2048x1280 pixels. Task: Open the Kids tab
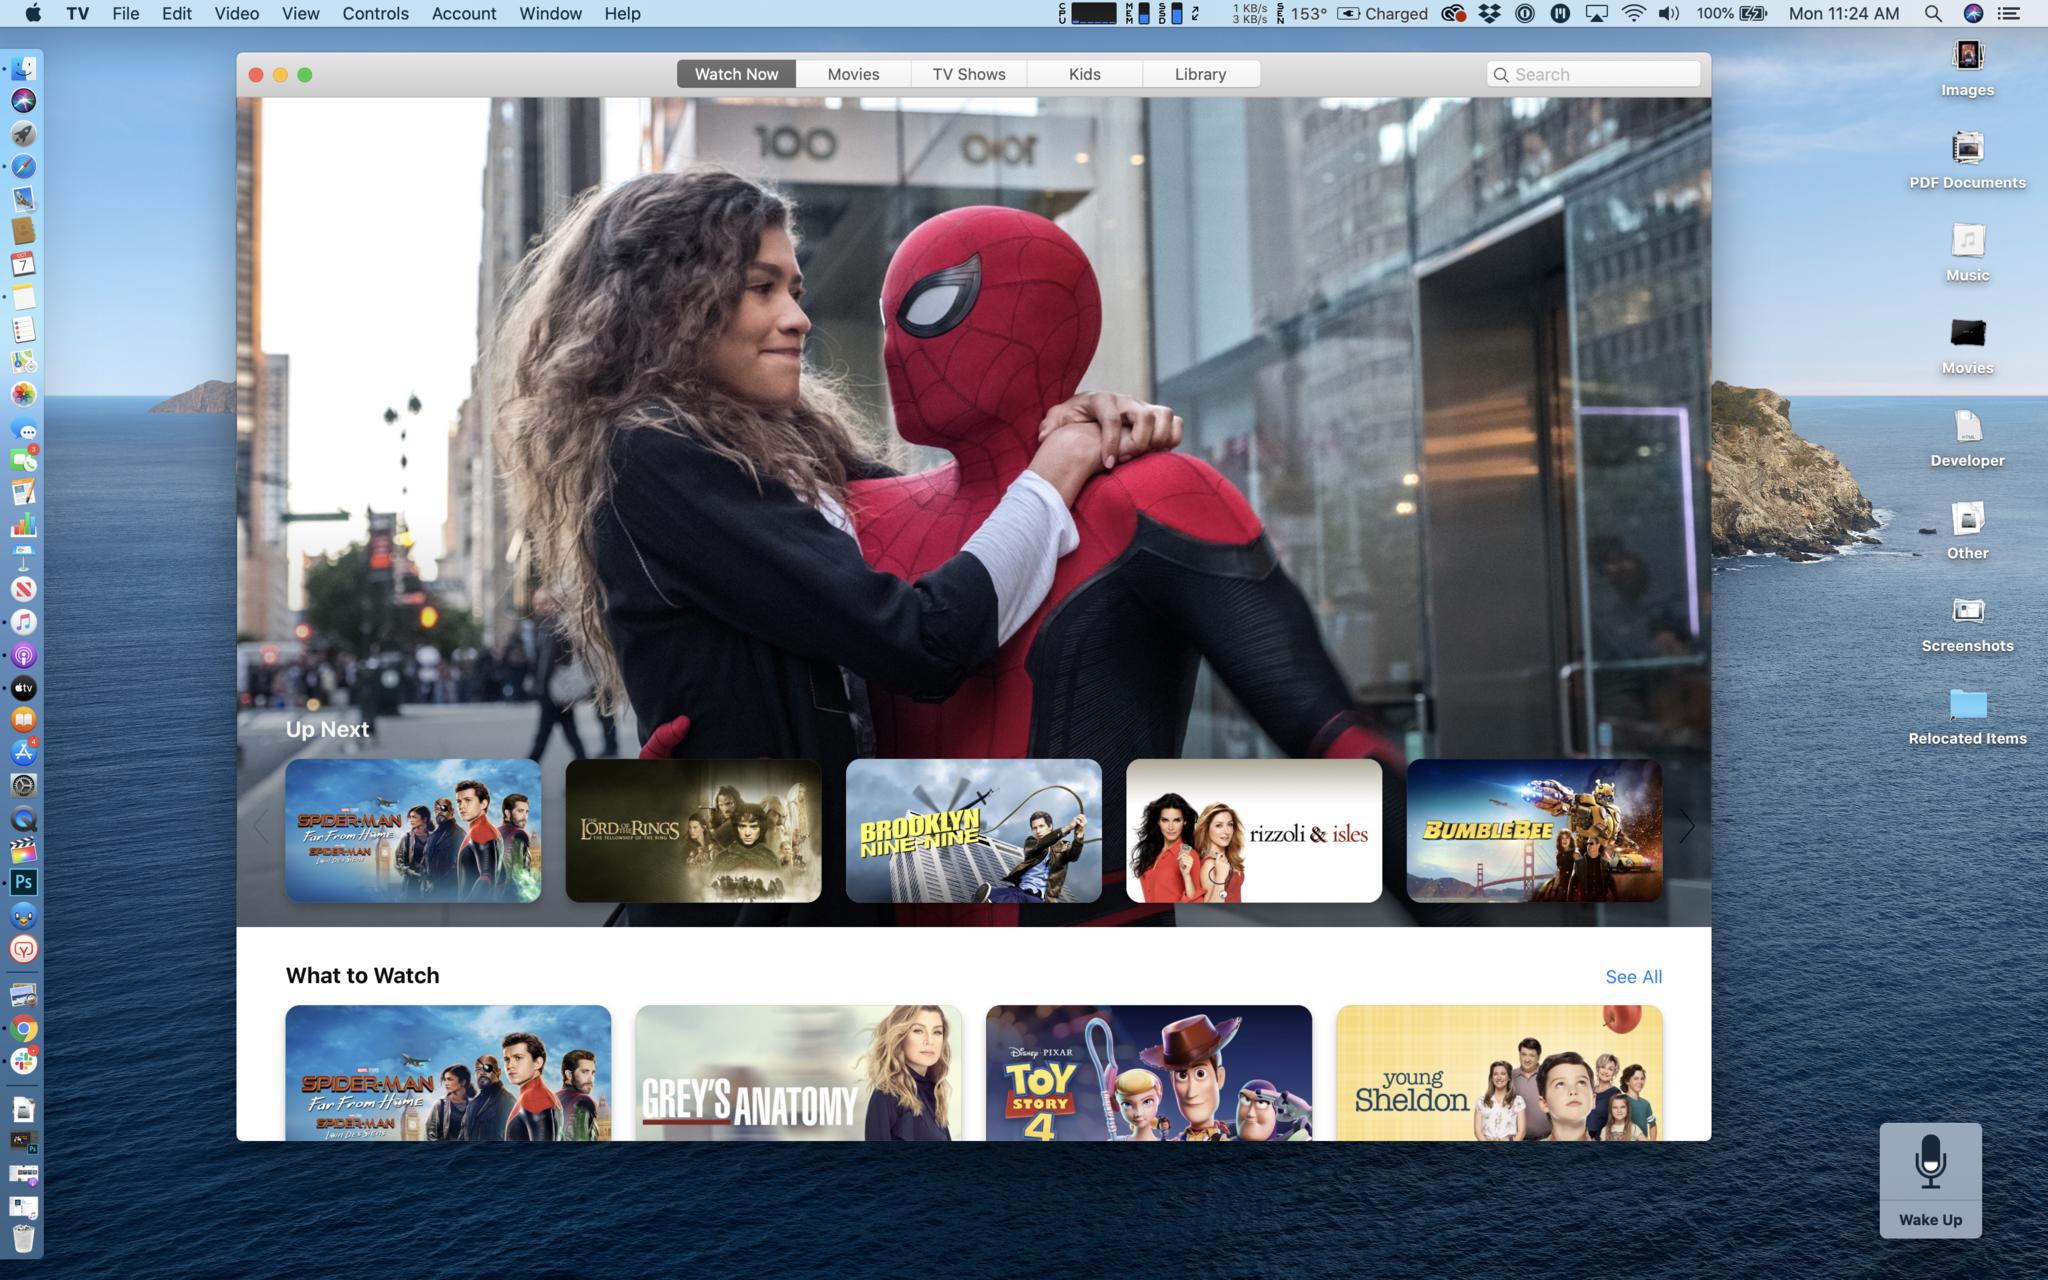[1084, 74]
